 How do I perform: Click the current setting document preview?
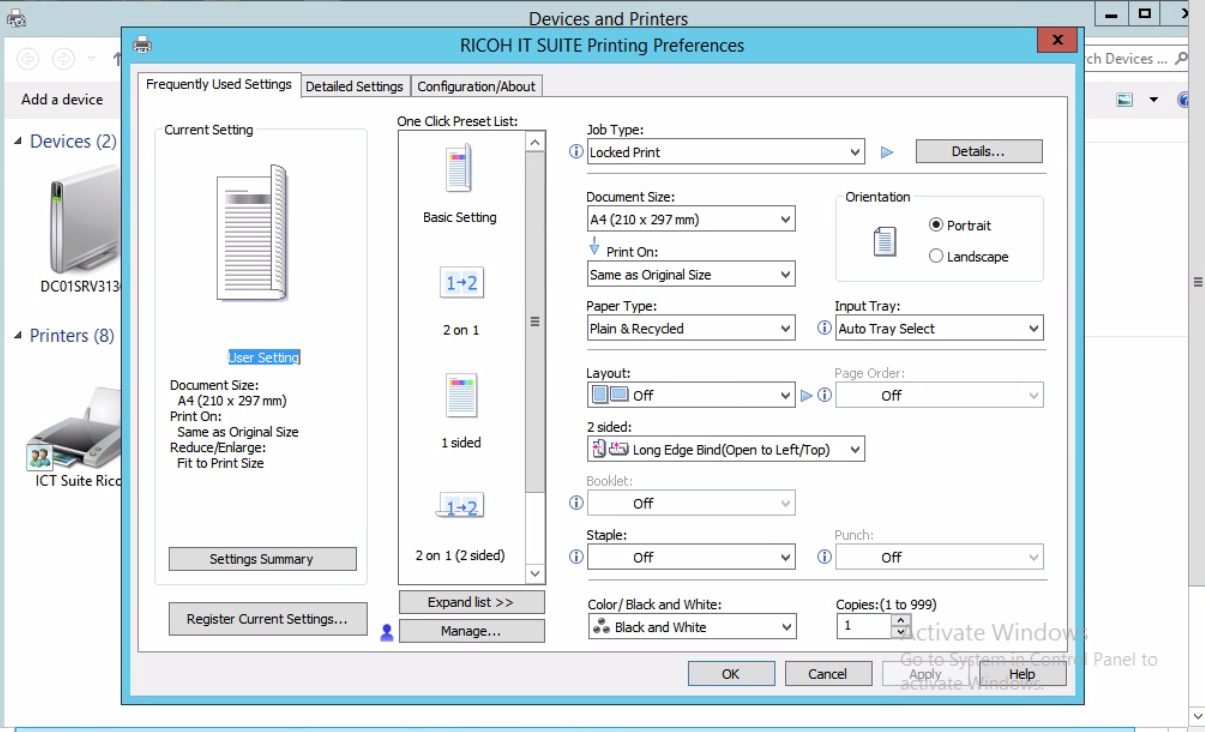click(253, 233)
